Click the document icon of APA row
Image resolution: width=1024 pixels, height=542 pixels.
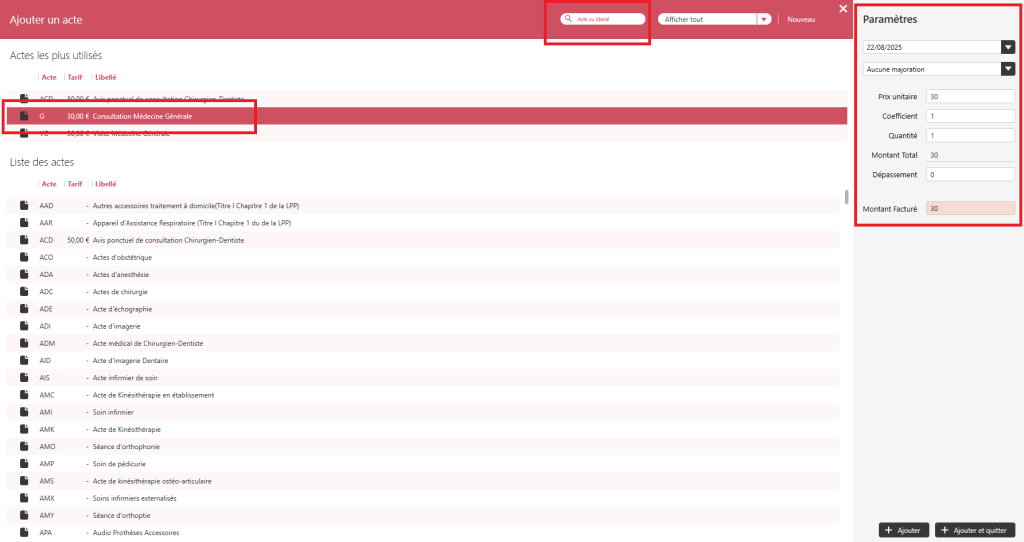(x=24, y=533)
